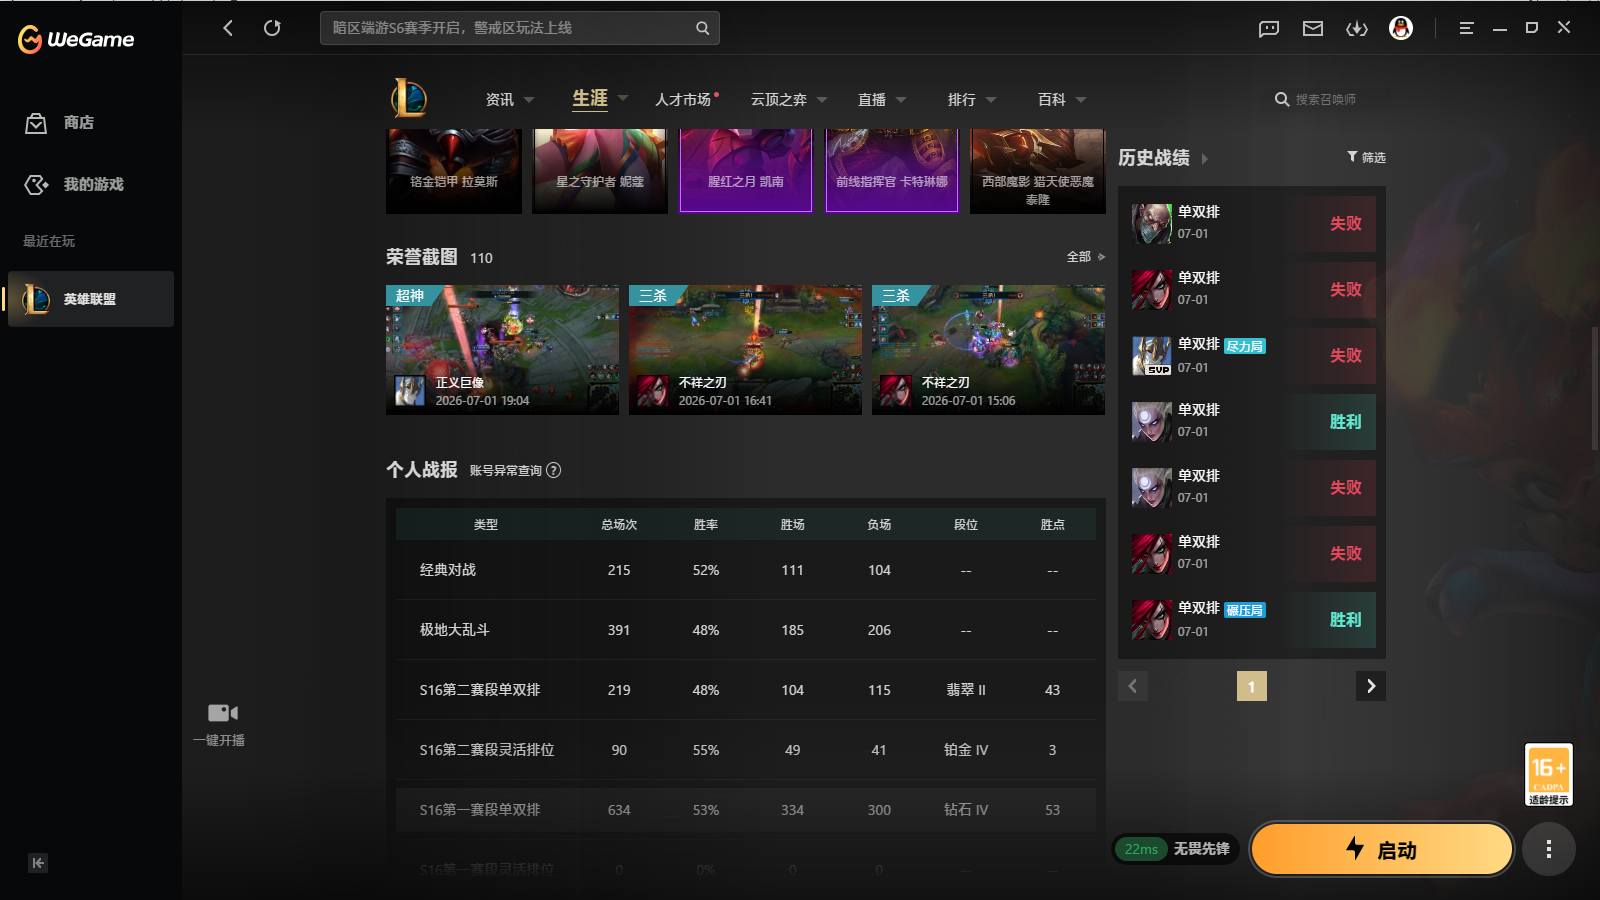Expand the 资讯 dropdown arrow
The image size is (1600, 900).
(x=529, y=100)
